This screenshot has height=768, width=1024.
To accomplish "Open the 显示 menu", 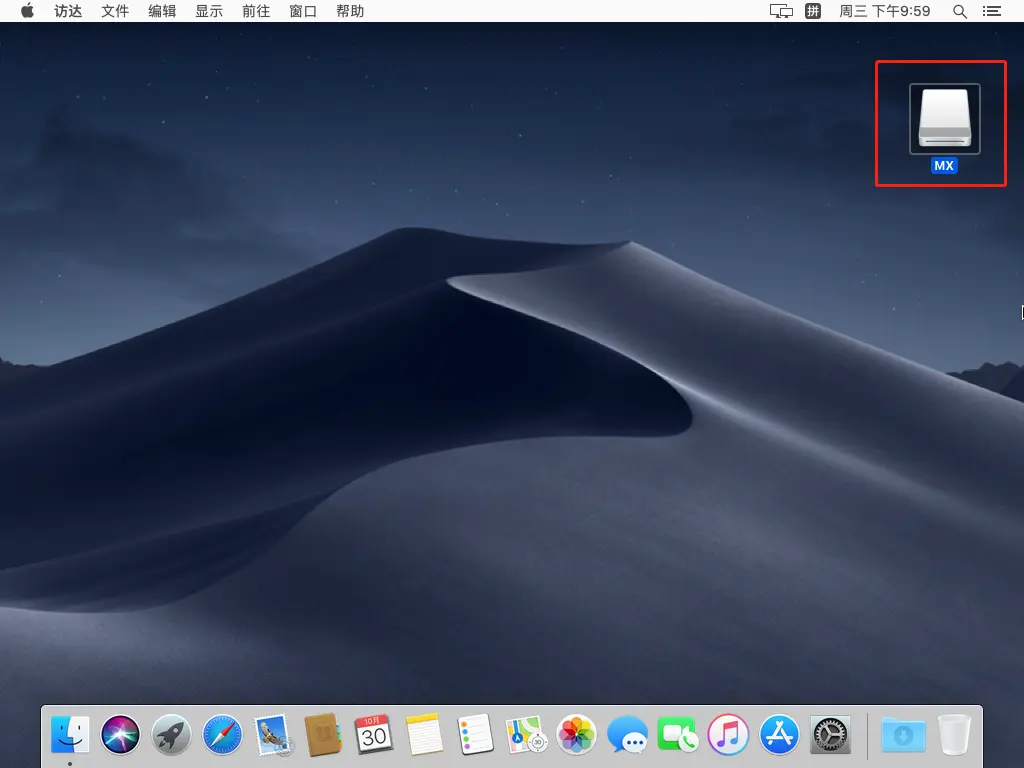I will tap(209, 11).
